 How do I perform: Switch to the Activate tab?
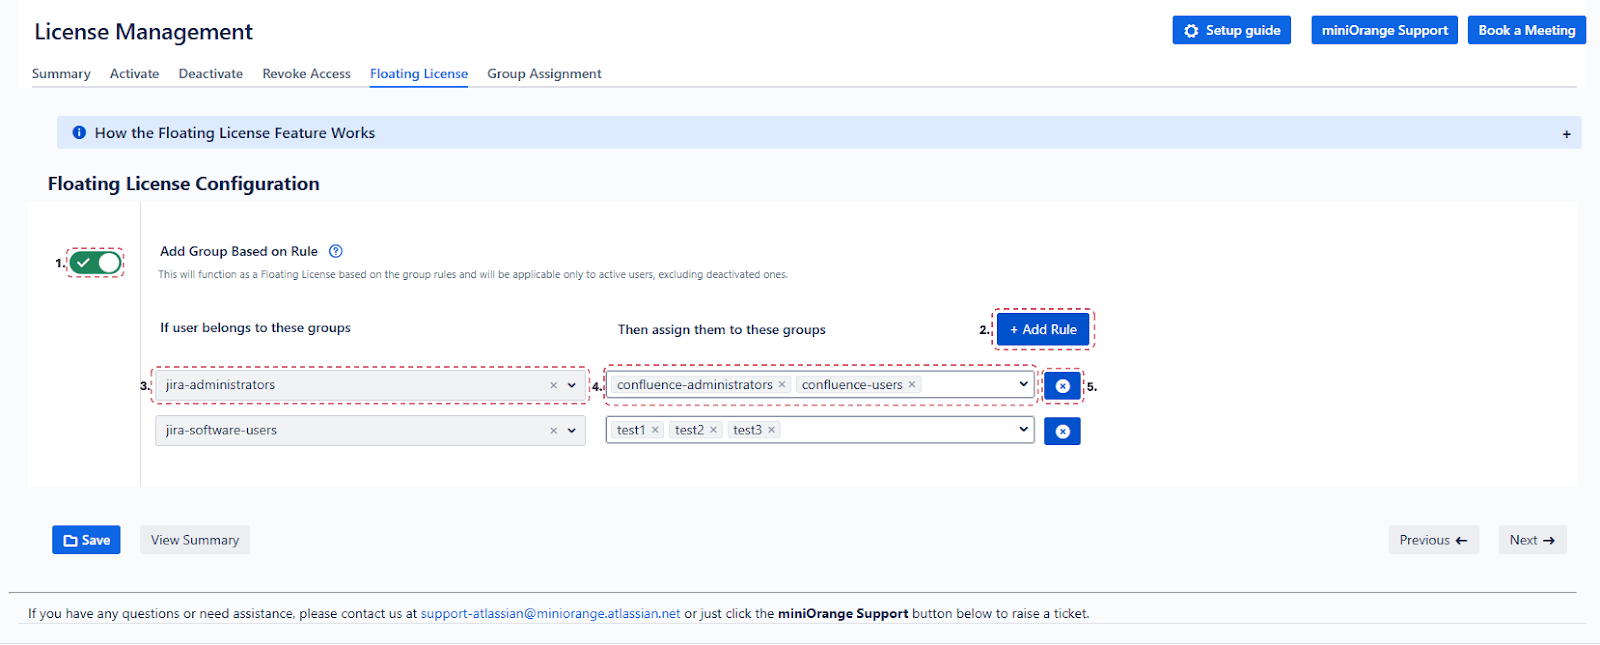pyautogui.click(x=134, y=74)
